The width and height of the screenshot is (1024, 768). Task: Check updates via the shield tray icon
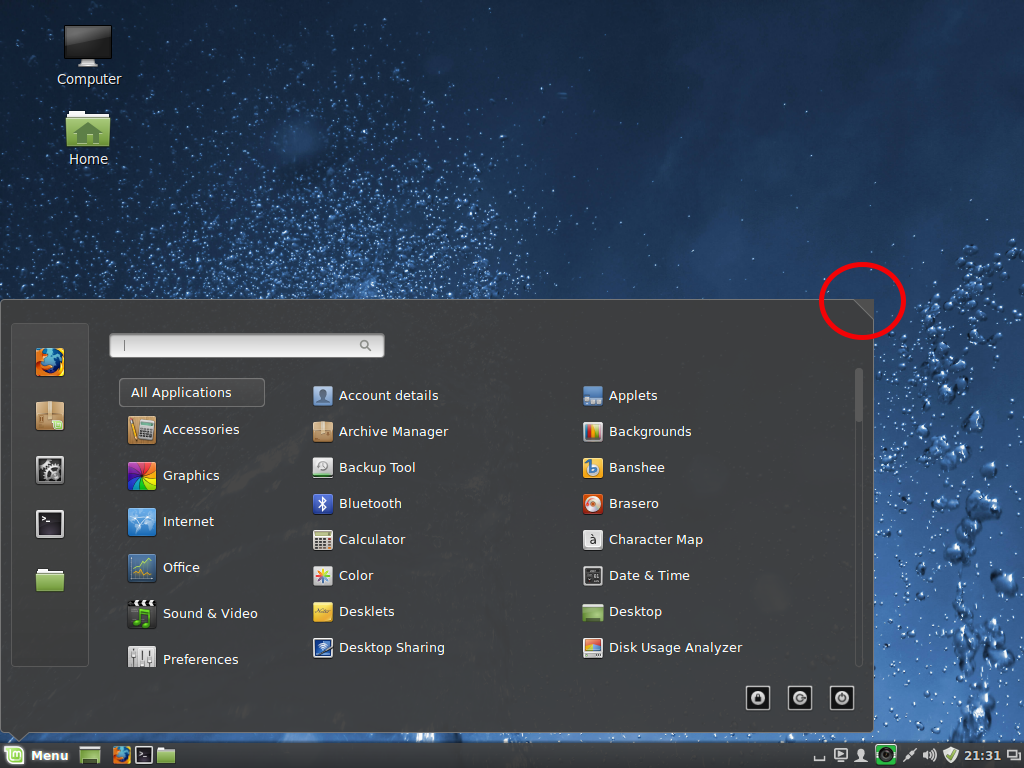coord(950,755)
